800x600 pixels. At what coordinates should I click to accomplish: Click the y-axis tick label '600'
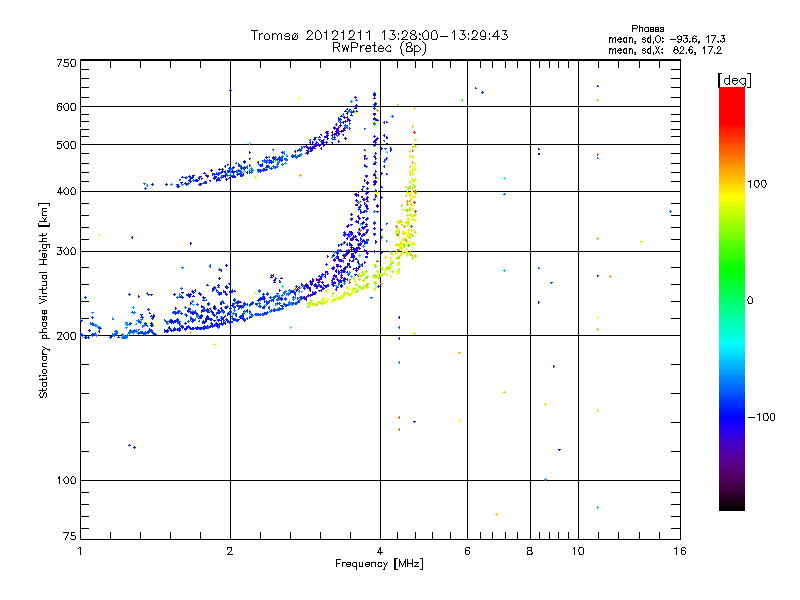pos(66,107)
